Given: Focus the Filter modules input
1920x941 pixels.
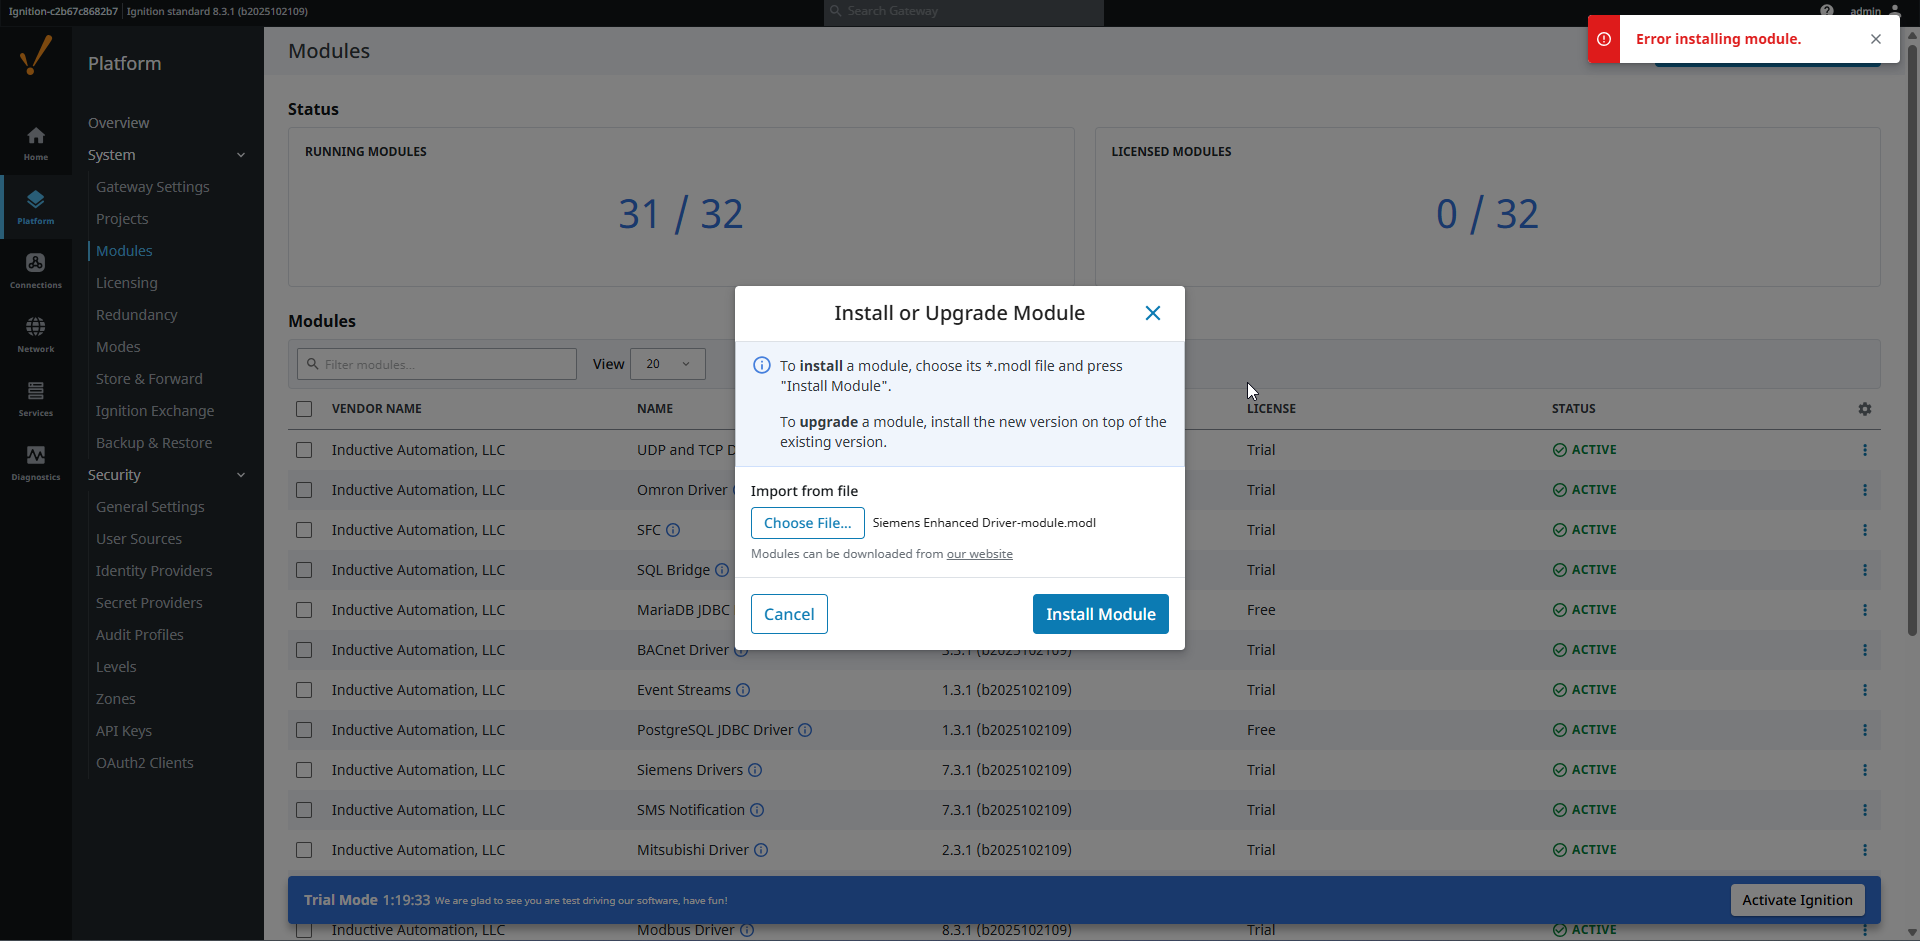Looking at the screenshot, I should point(437,364).
